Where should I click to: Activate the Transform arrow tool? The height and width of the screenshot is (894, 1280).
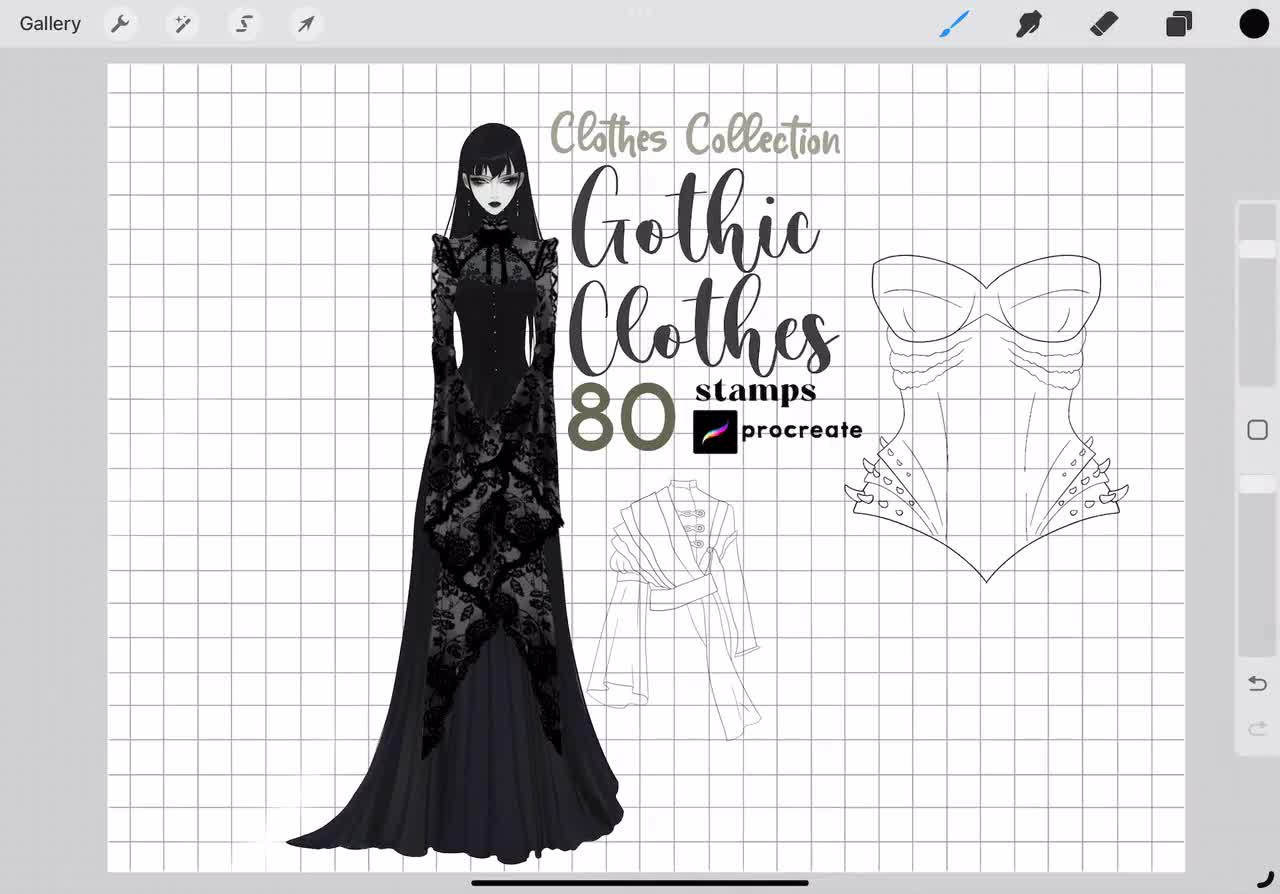tap(306, 24)
